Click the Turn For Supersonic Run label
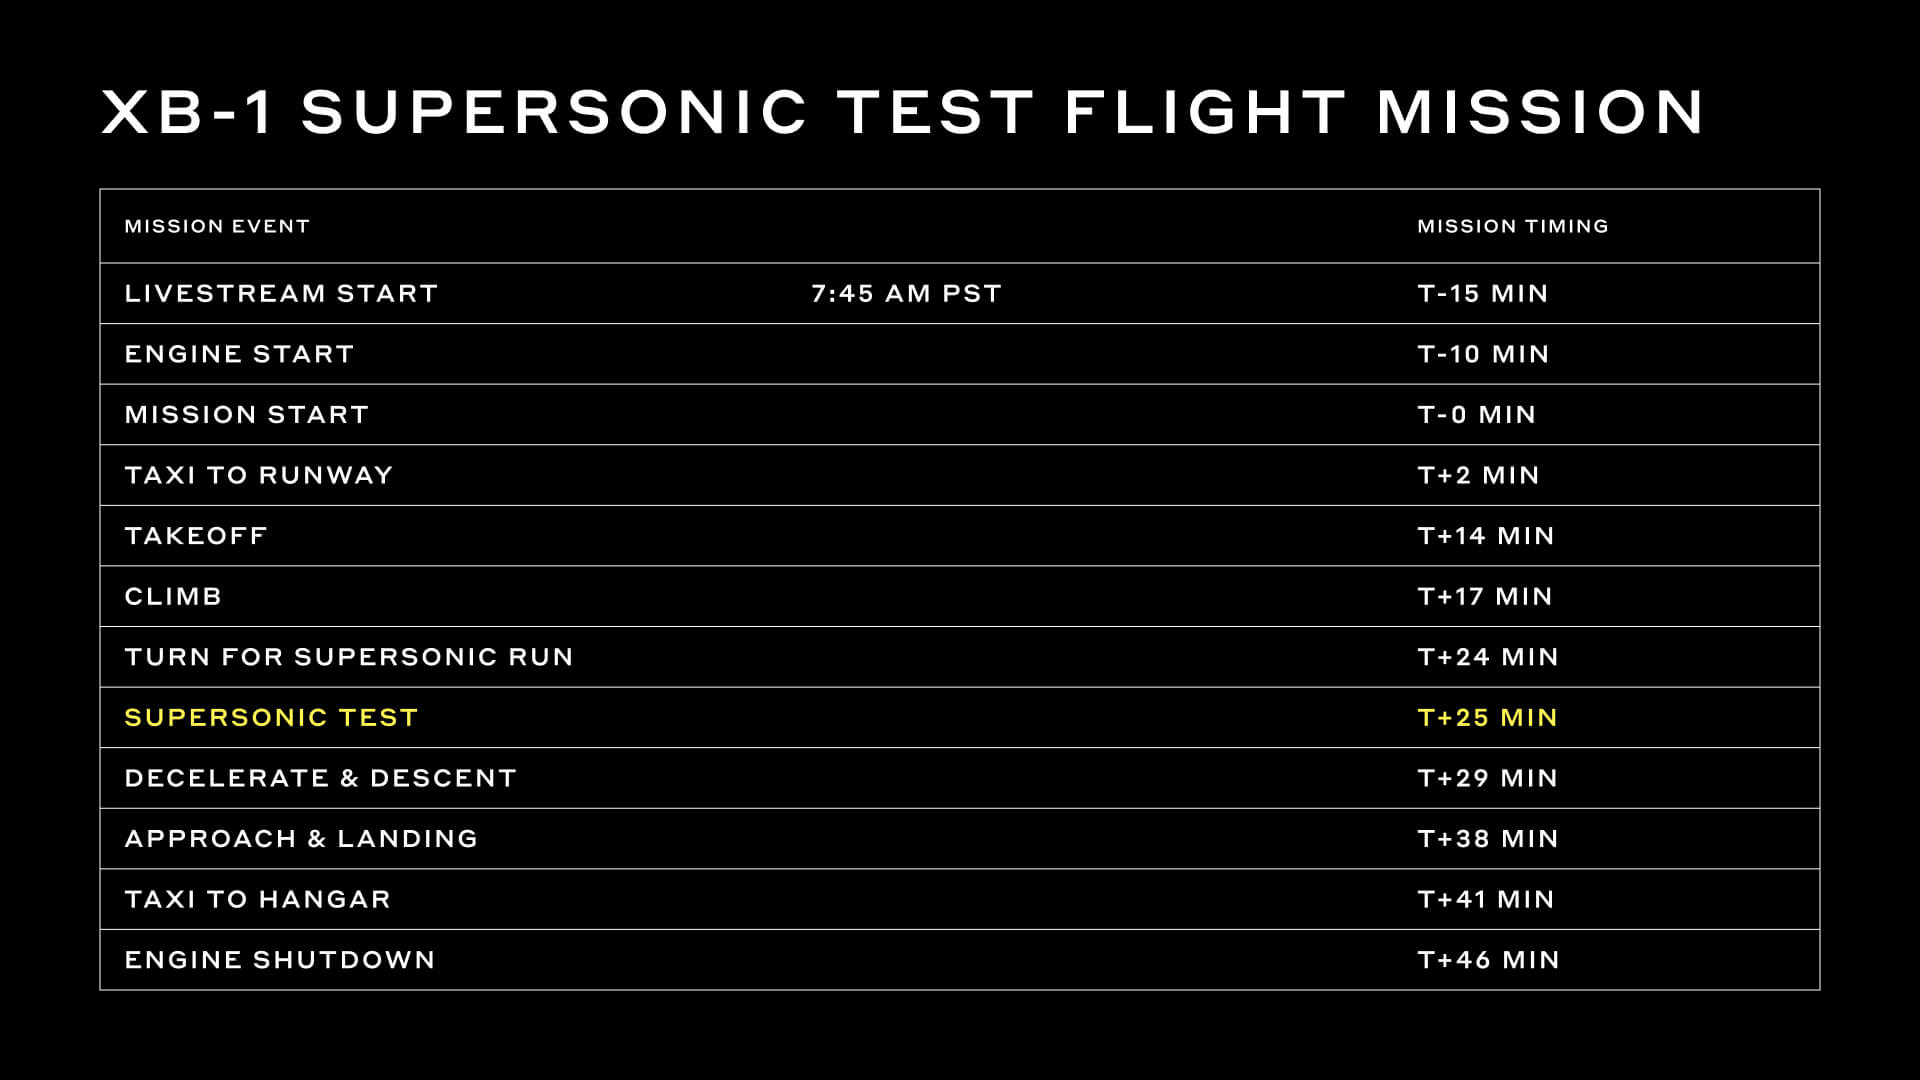 (349, 657)
